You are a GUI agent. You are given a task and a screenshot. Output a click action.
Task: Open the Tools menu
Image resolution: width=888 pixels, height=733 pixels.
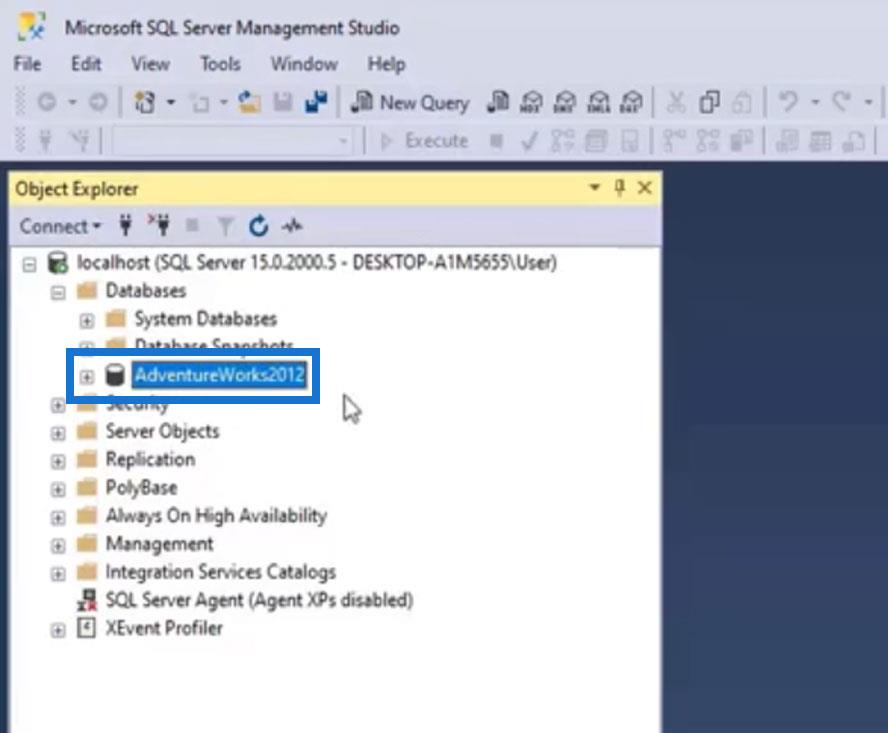coord(220,64)
